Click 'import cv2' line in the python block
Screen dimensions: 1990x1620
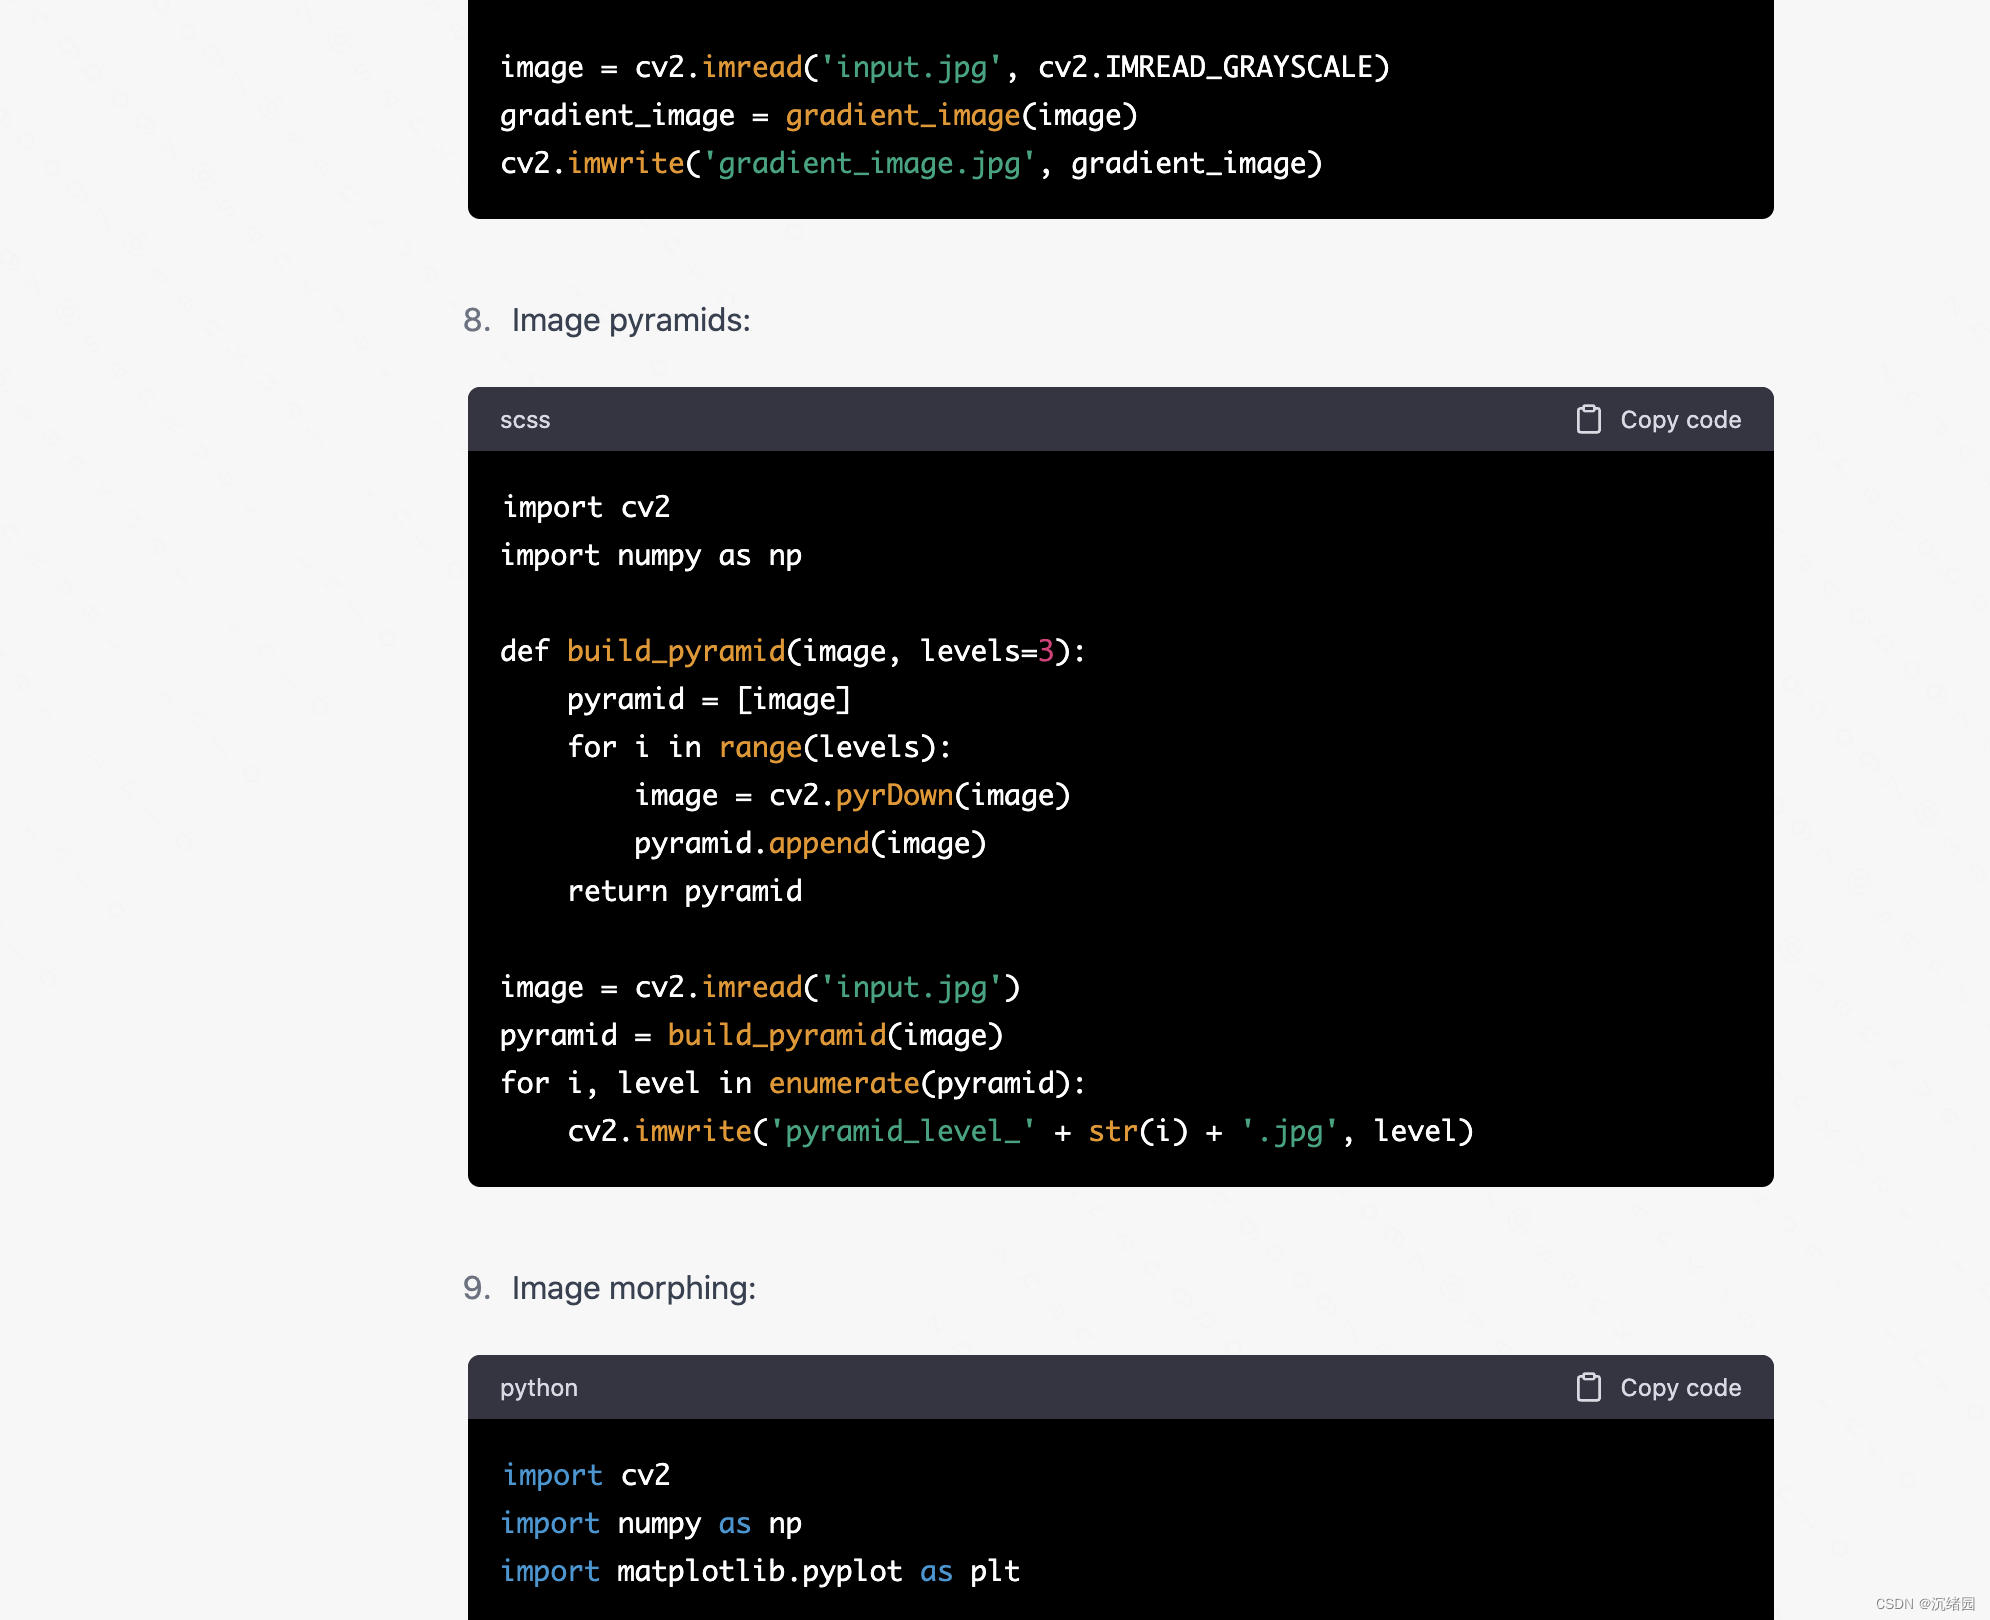pyautogui.click(x=585, y=1475)
